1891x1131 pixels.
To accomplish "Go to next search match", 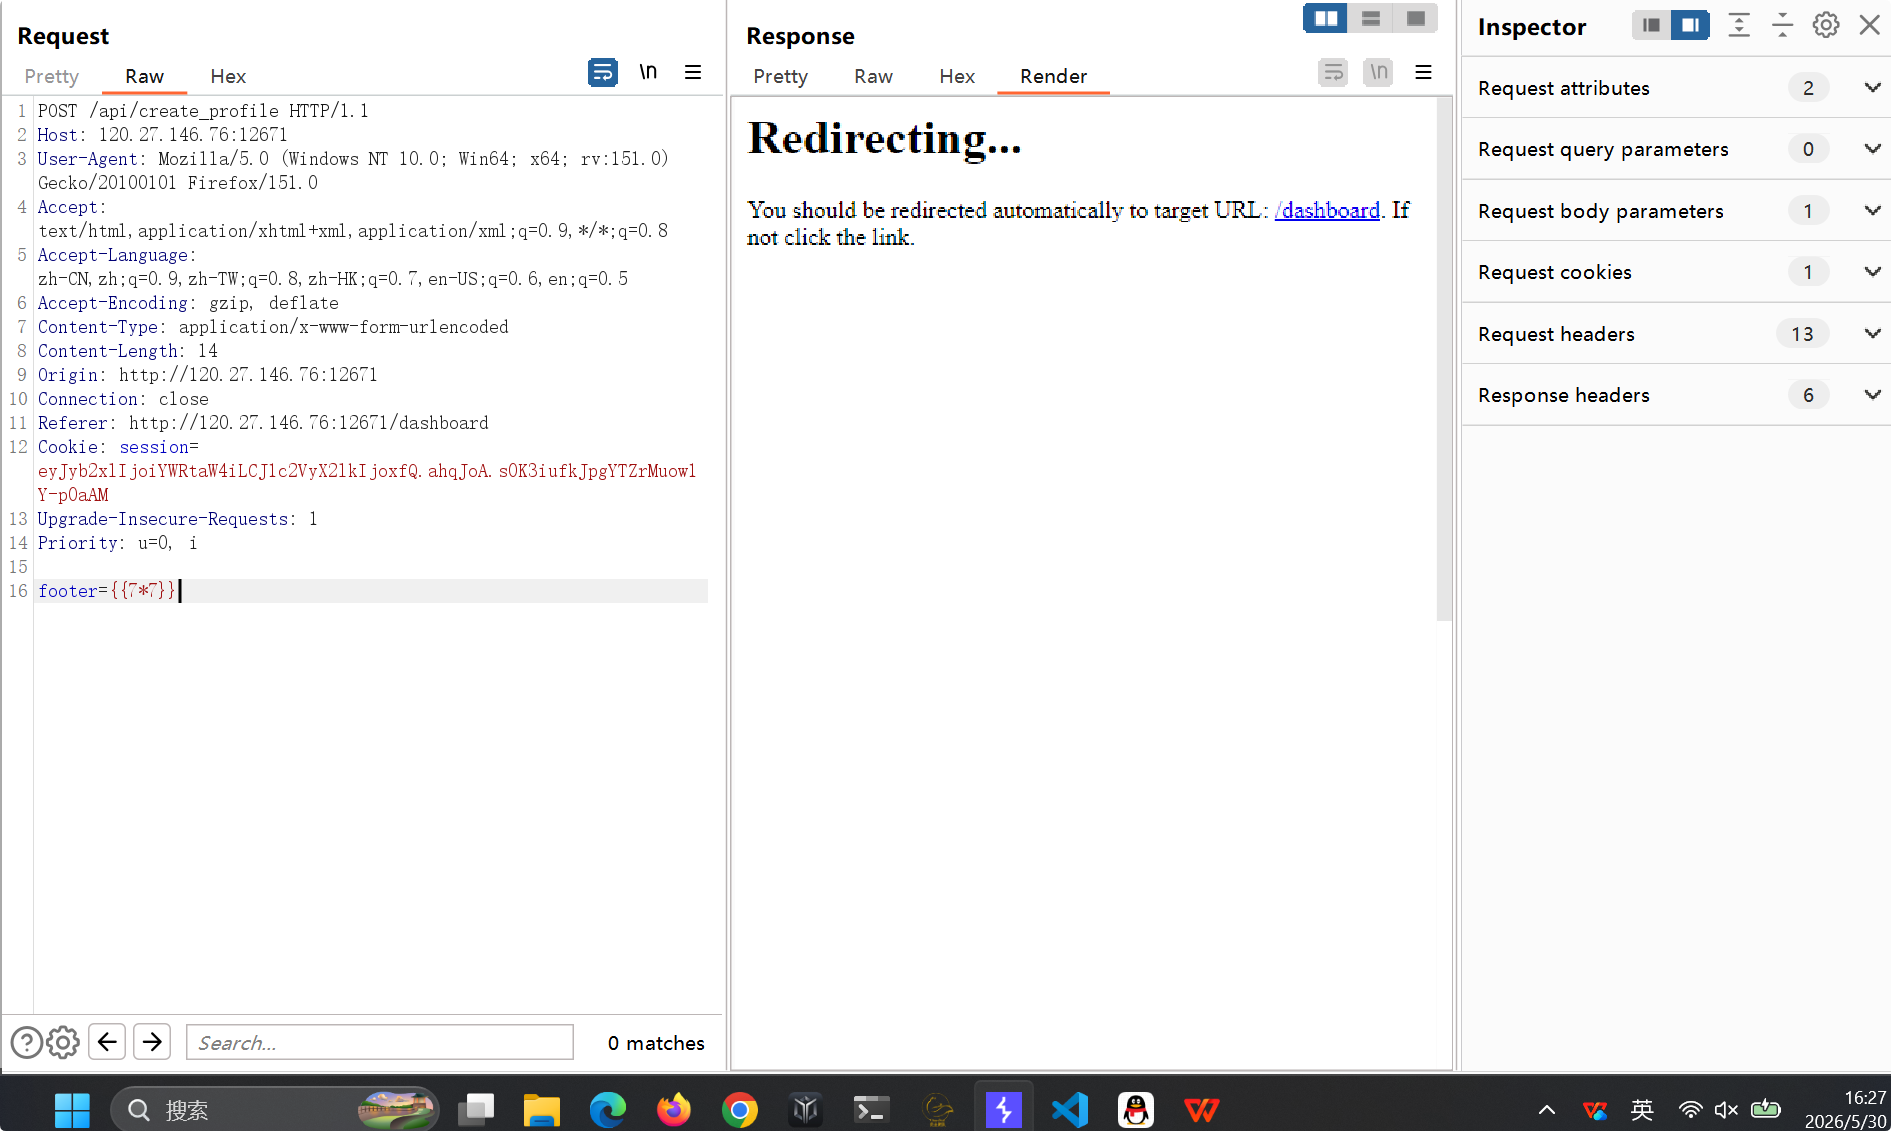I will (152, 1042).
